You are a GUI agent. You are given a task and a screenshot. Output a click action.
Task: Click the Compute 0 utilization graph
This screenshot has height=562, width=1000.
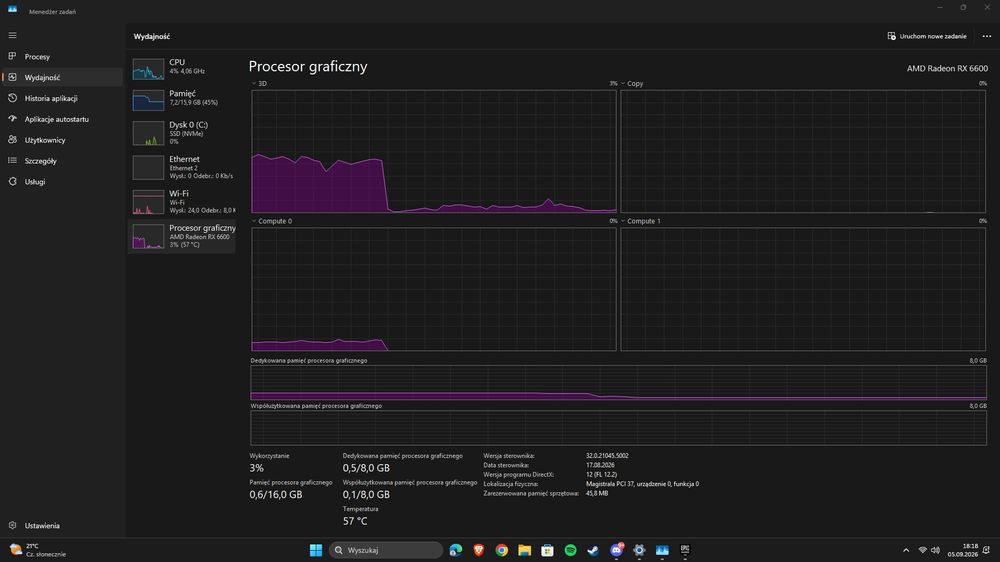pyautogui.click(x=434, y=289)
